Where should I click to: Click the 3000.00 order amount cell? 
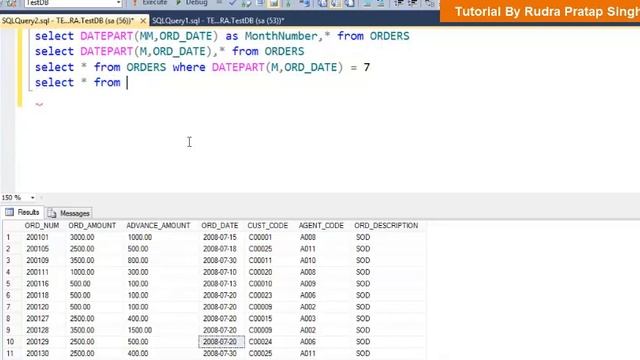tap(82, 237)
